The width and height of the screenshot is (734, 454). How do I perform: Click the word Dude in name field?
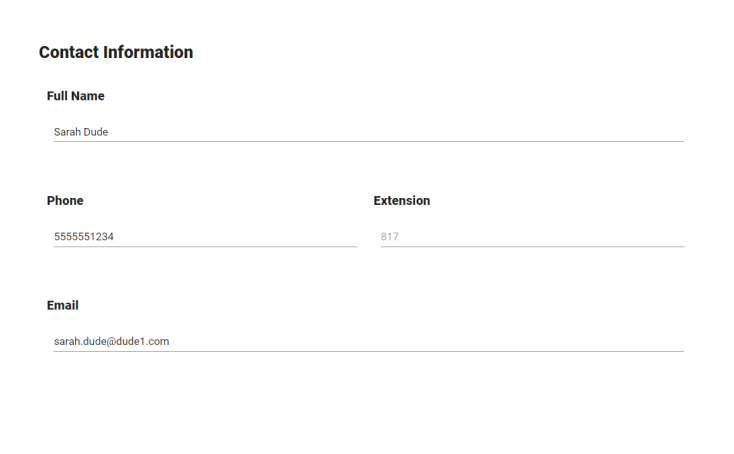[x=96, y=132]
